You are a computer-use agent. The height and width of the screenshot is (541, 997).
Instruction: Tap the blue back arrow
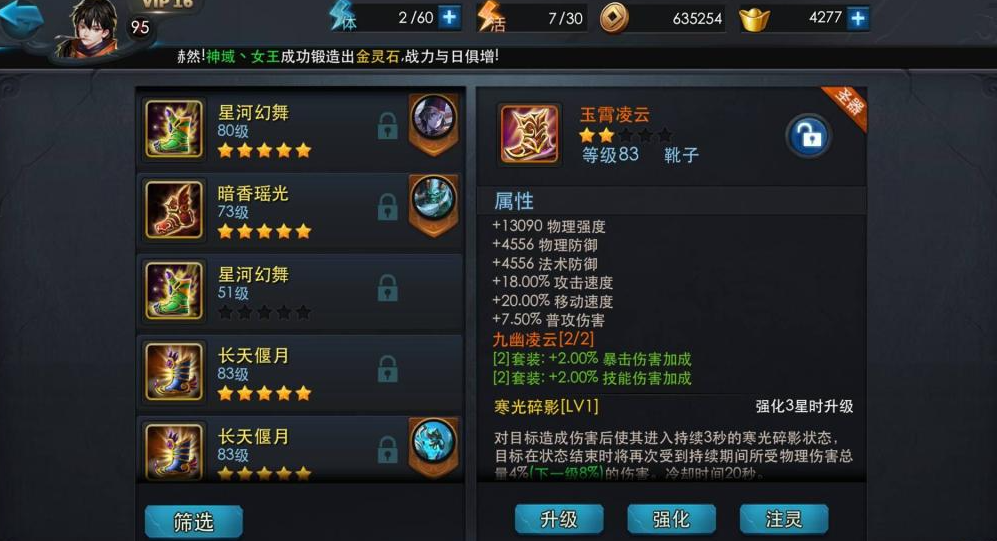[x=22, y=20]
